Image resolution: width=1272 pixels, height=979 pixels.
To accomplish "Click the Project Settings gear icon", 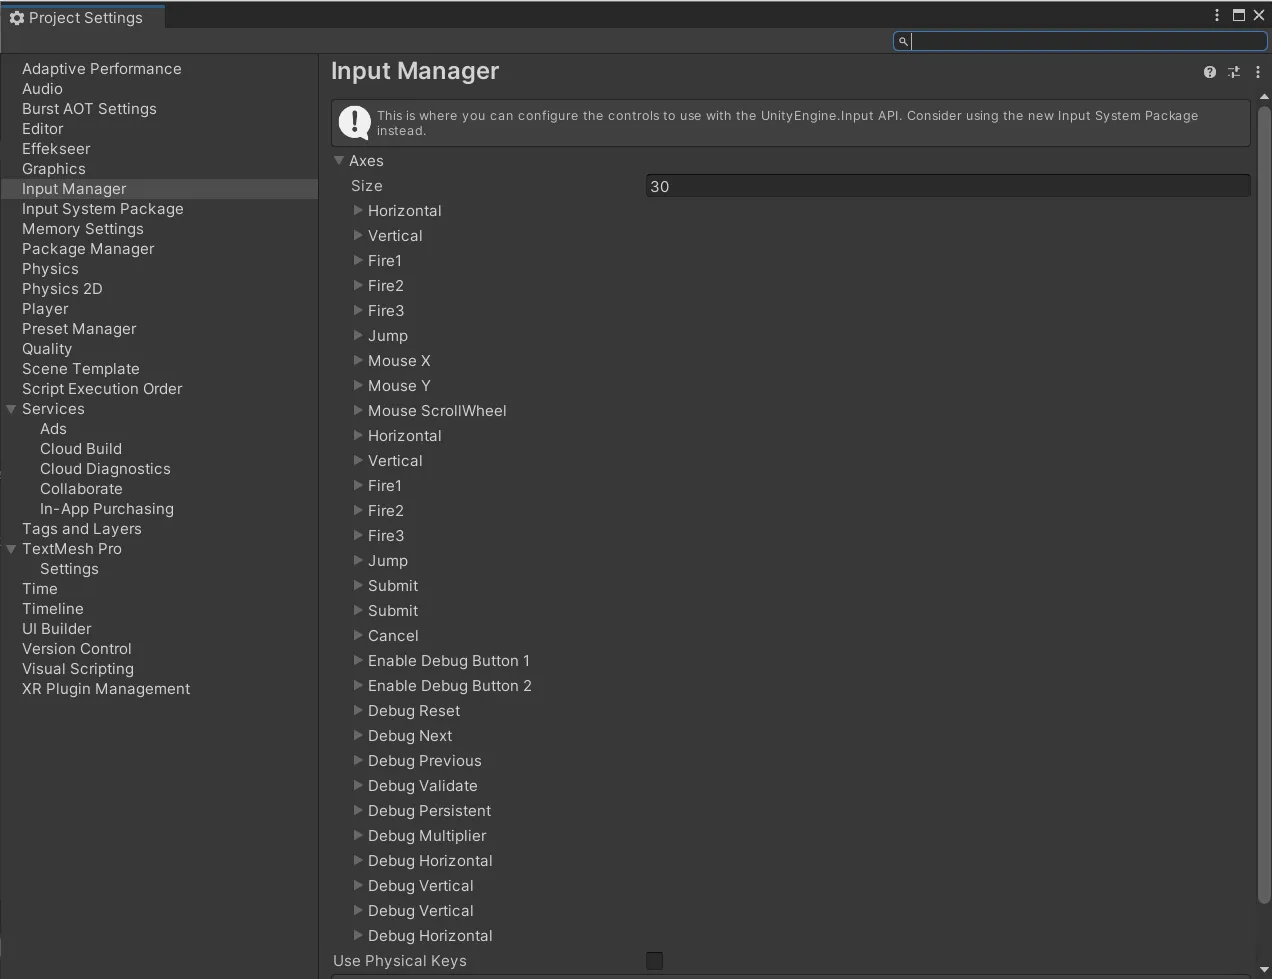I will point(16,18).
